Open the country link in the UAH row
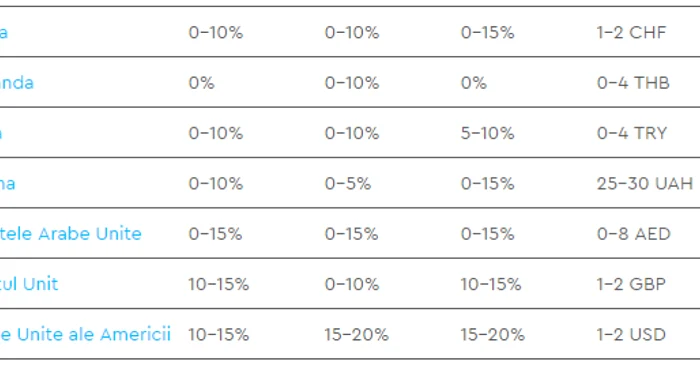Viewport: 700px width, 368px height. pyautogui.click(x=8, y=184)
